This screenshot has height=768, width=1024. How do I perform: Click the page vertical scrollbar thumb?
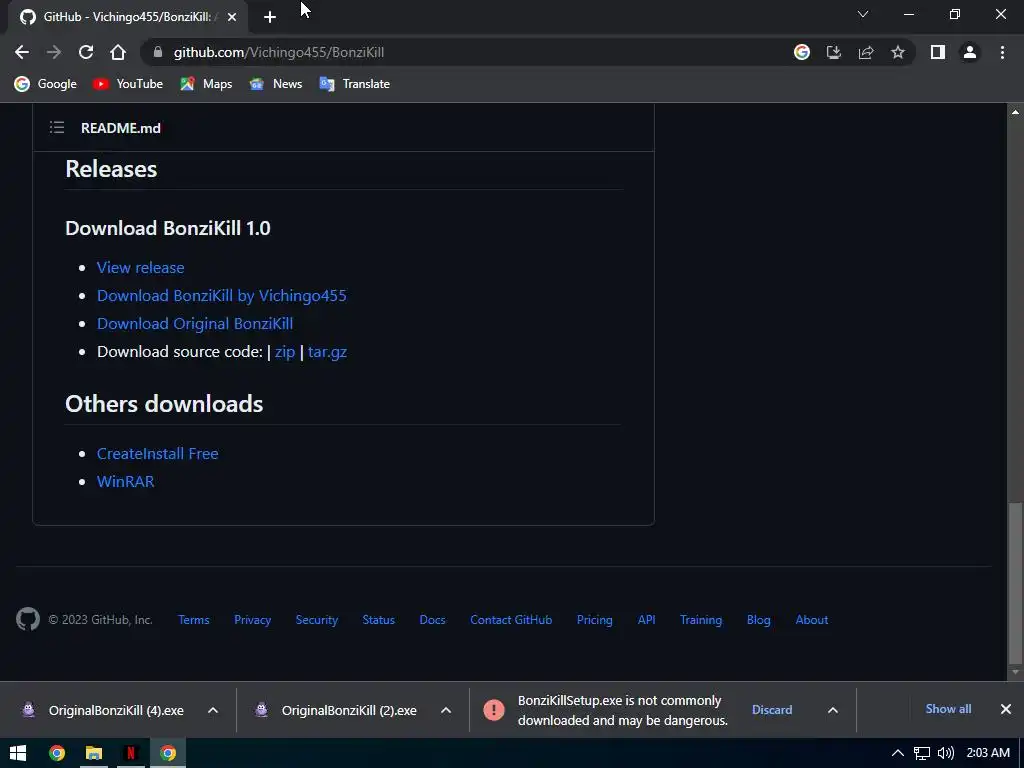(1015, 581)
